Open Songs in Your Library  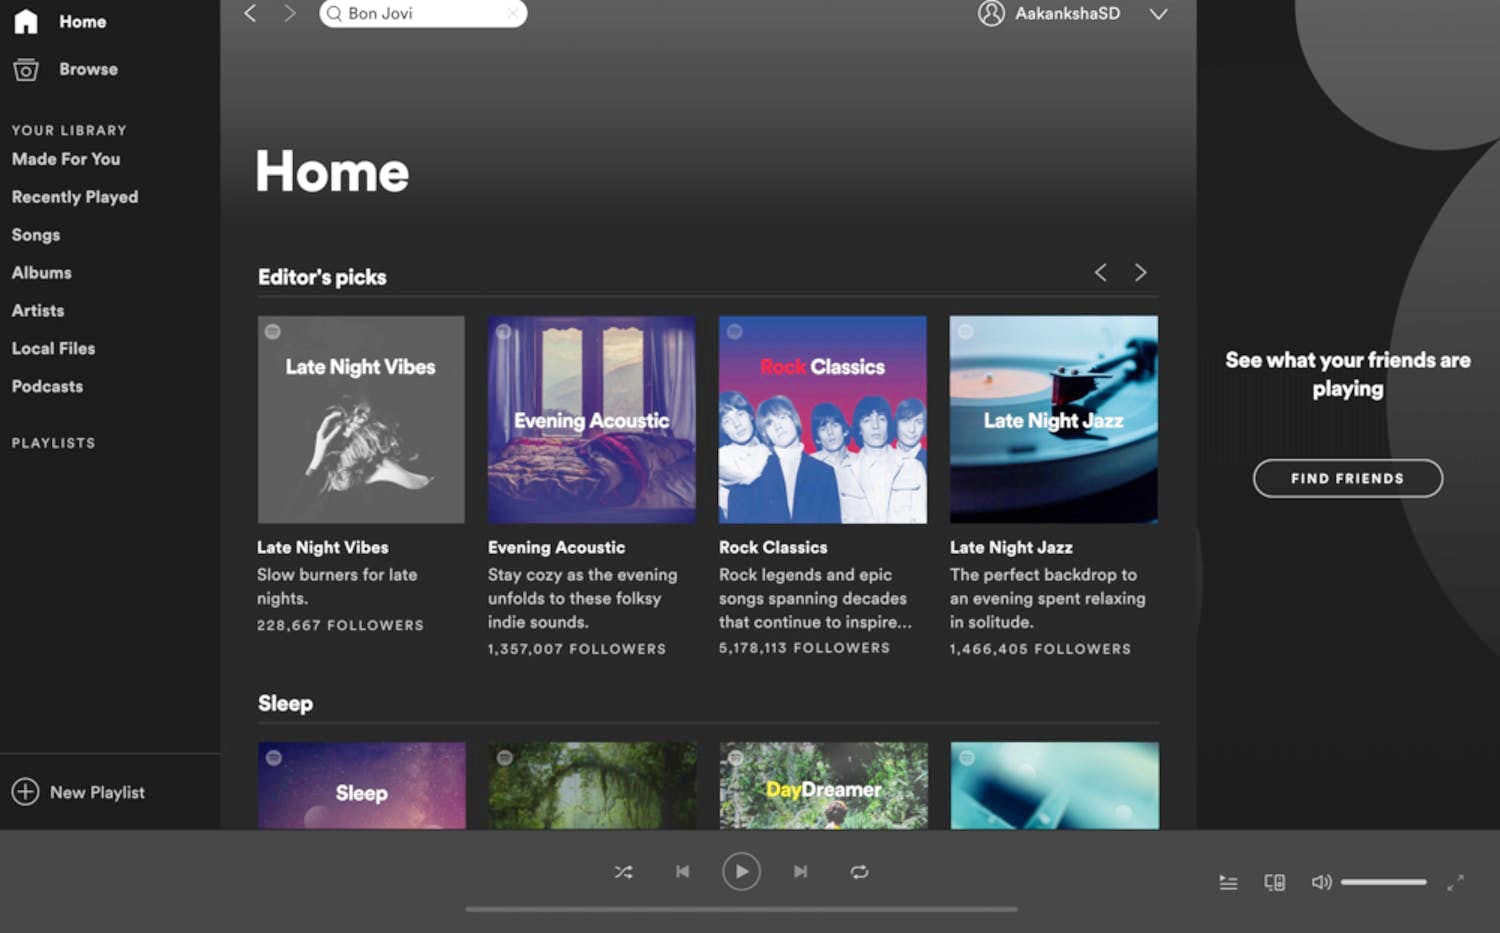36,235
